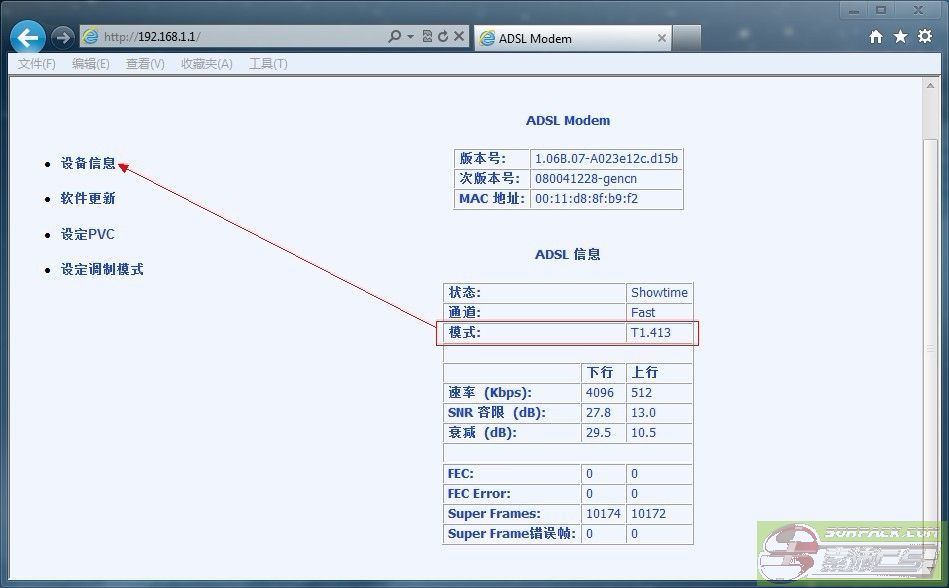Select the ADSL Modem tab

tap(560, 38)
